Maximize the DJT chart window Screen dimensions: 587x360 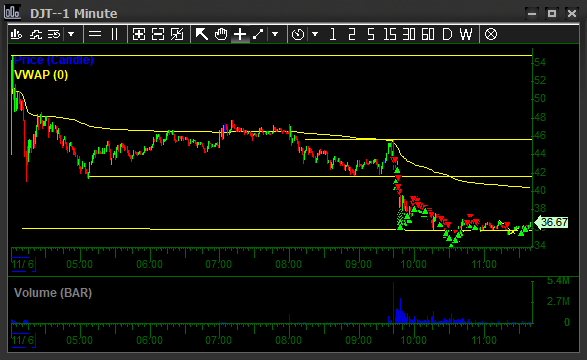pyautogui.click(x=551, y=13)
